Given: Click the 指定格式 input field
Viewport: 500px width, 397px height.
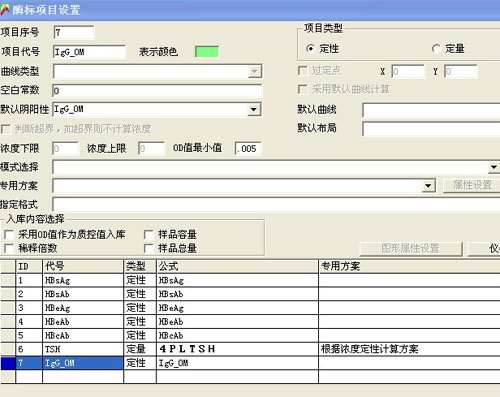Looking at the screenshot, I should [276, 204].
